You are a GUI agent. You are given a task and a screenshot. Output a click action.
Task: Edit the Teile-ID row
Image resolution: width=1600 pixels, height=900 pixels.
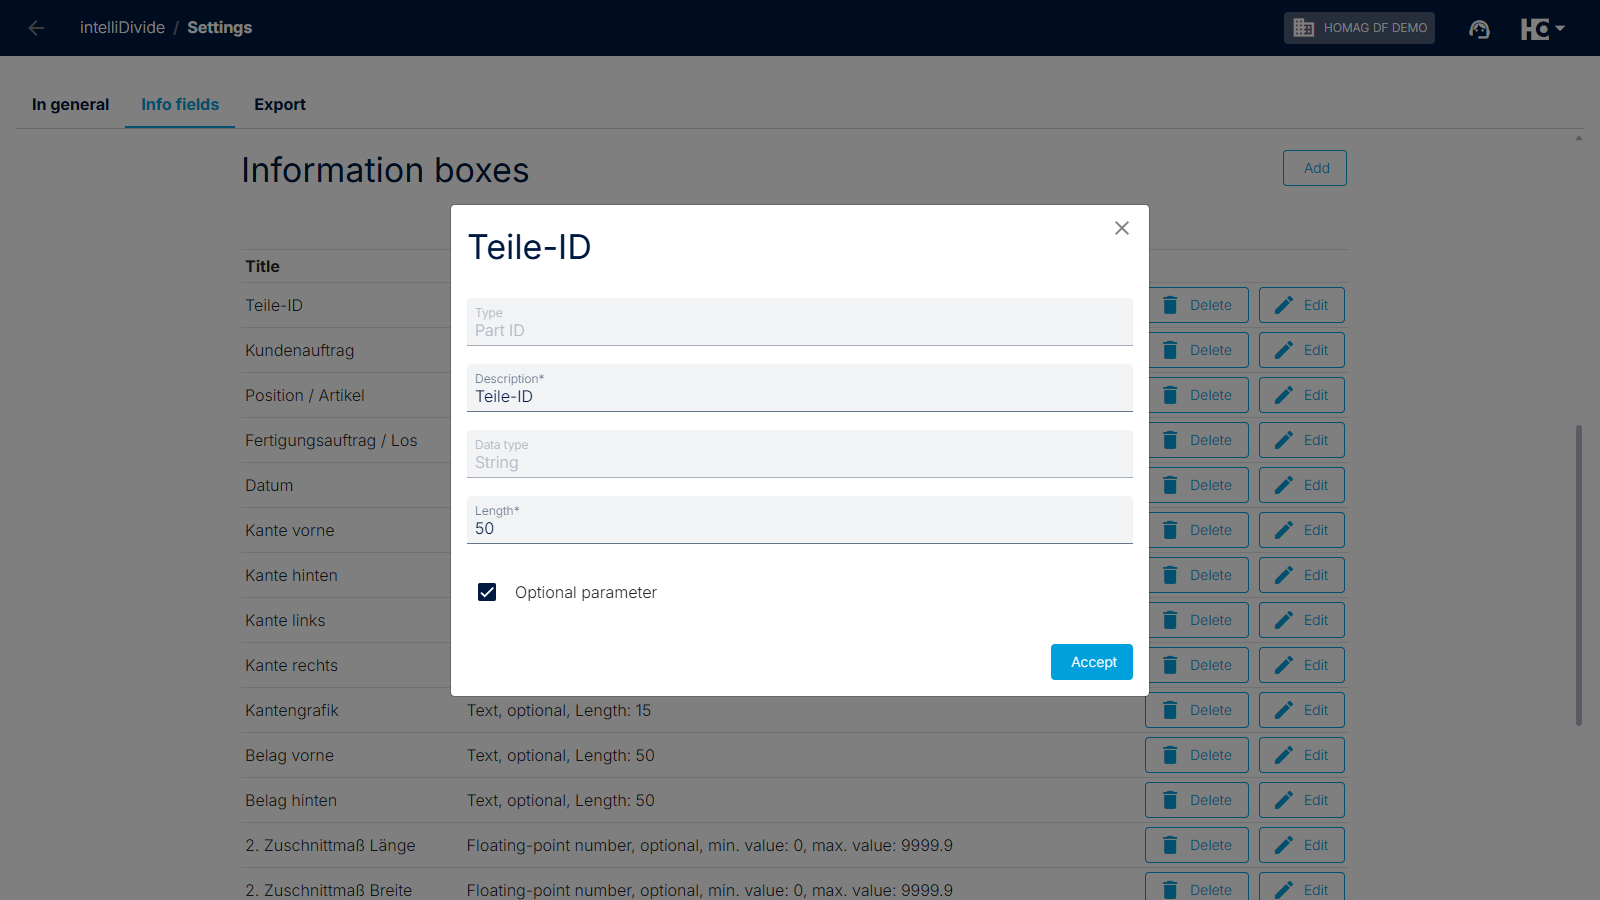pyautogui.click(x=1302, y=305)
